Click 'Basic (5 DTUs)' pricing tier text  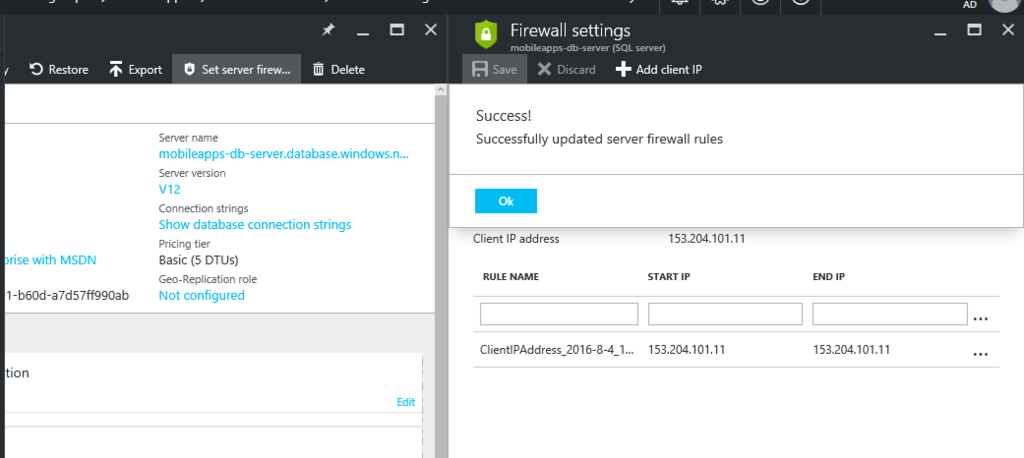[x=198, y=260]
